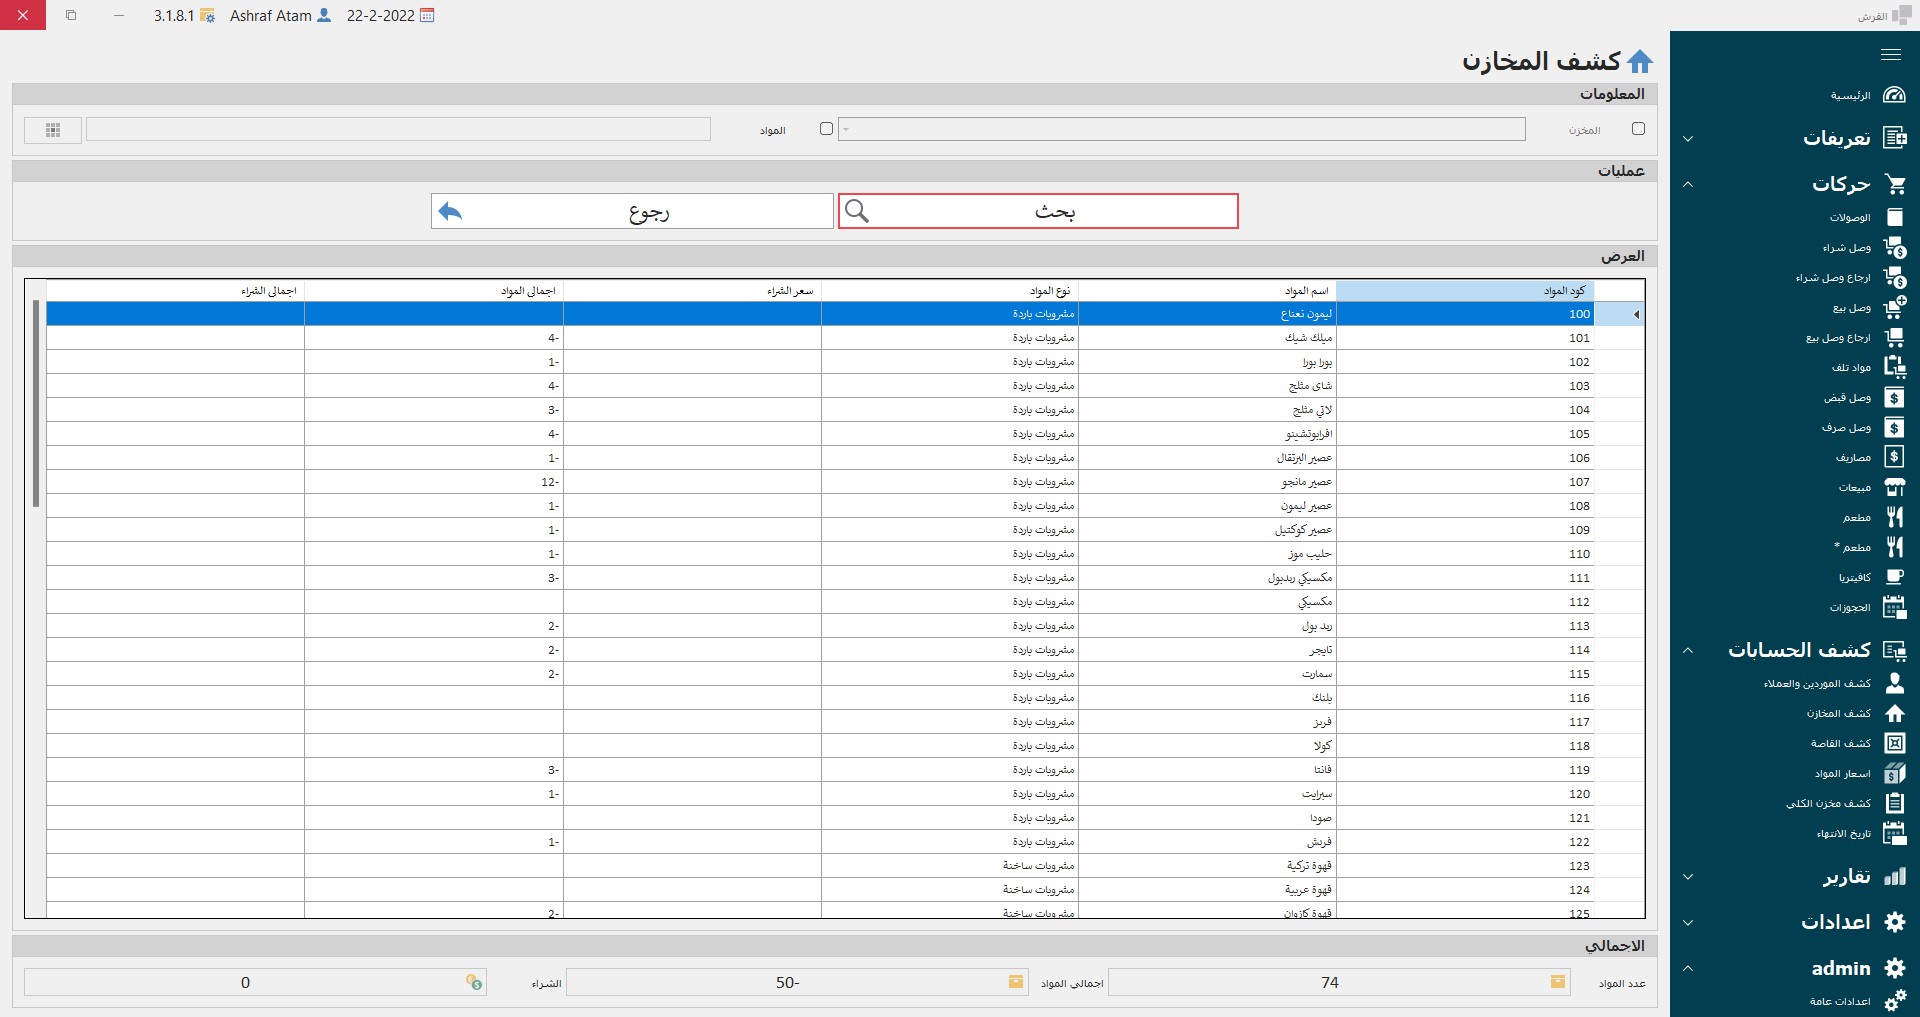Open الحجوزات reservations calendar icon
This screenshot has width=1920, height=1017.
[x=1894, y=607]
